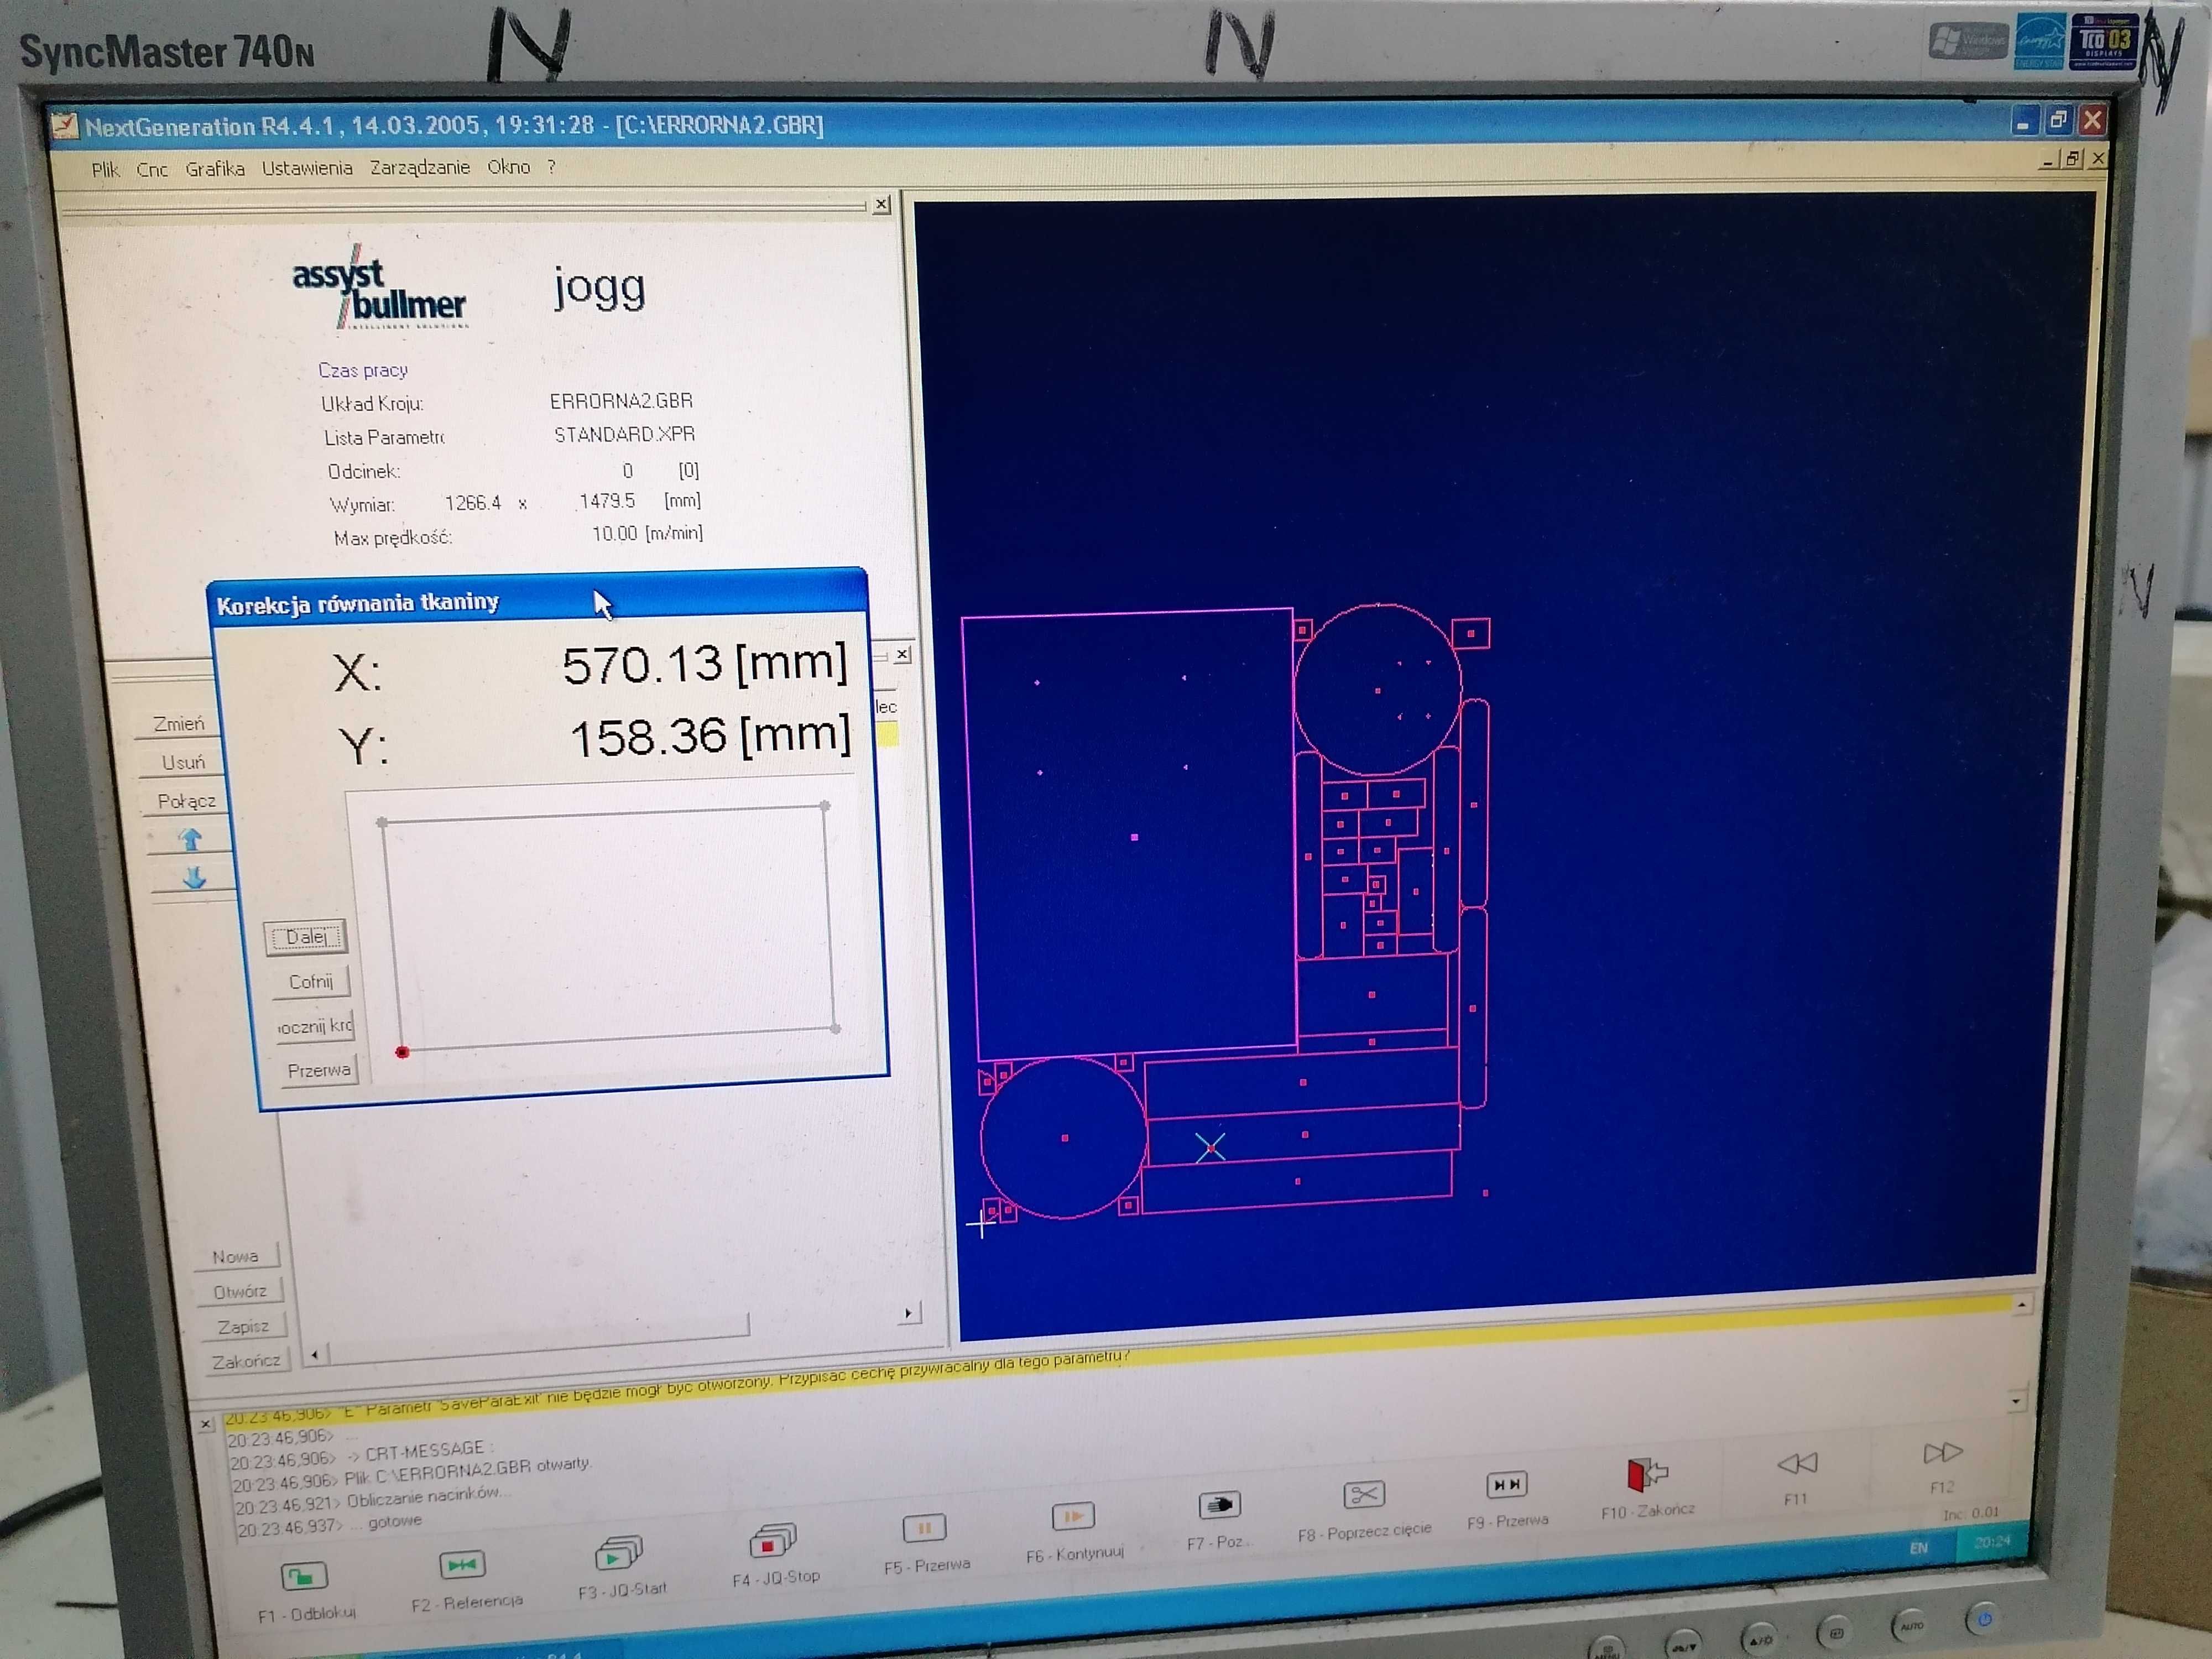
Task: Click the Czas pracy label
Action: tap(363, 371)
